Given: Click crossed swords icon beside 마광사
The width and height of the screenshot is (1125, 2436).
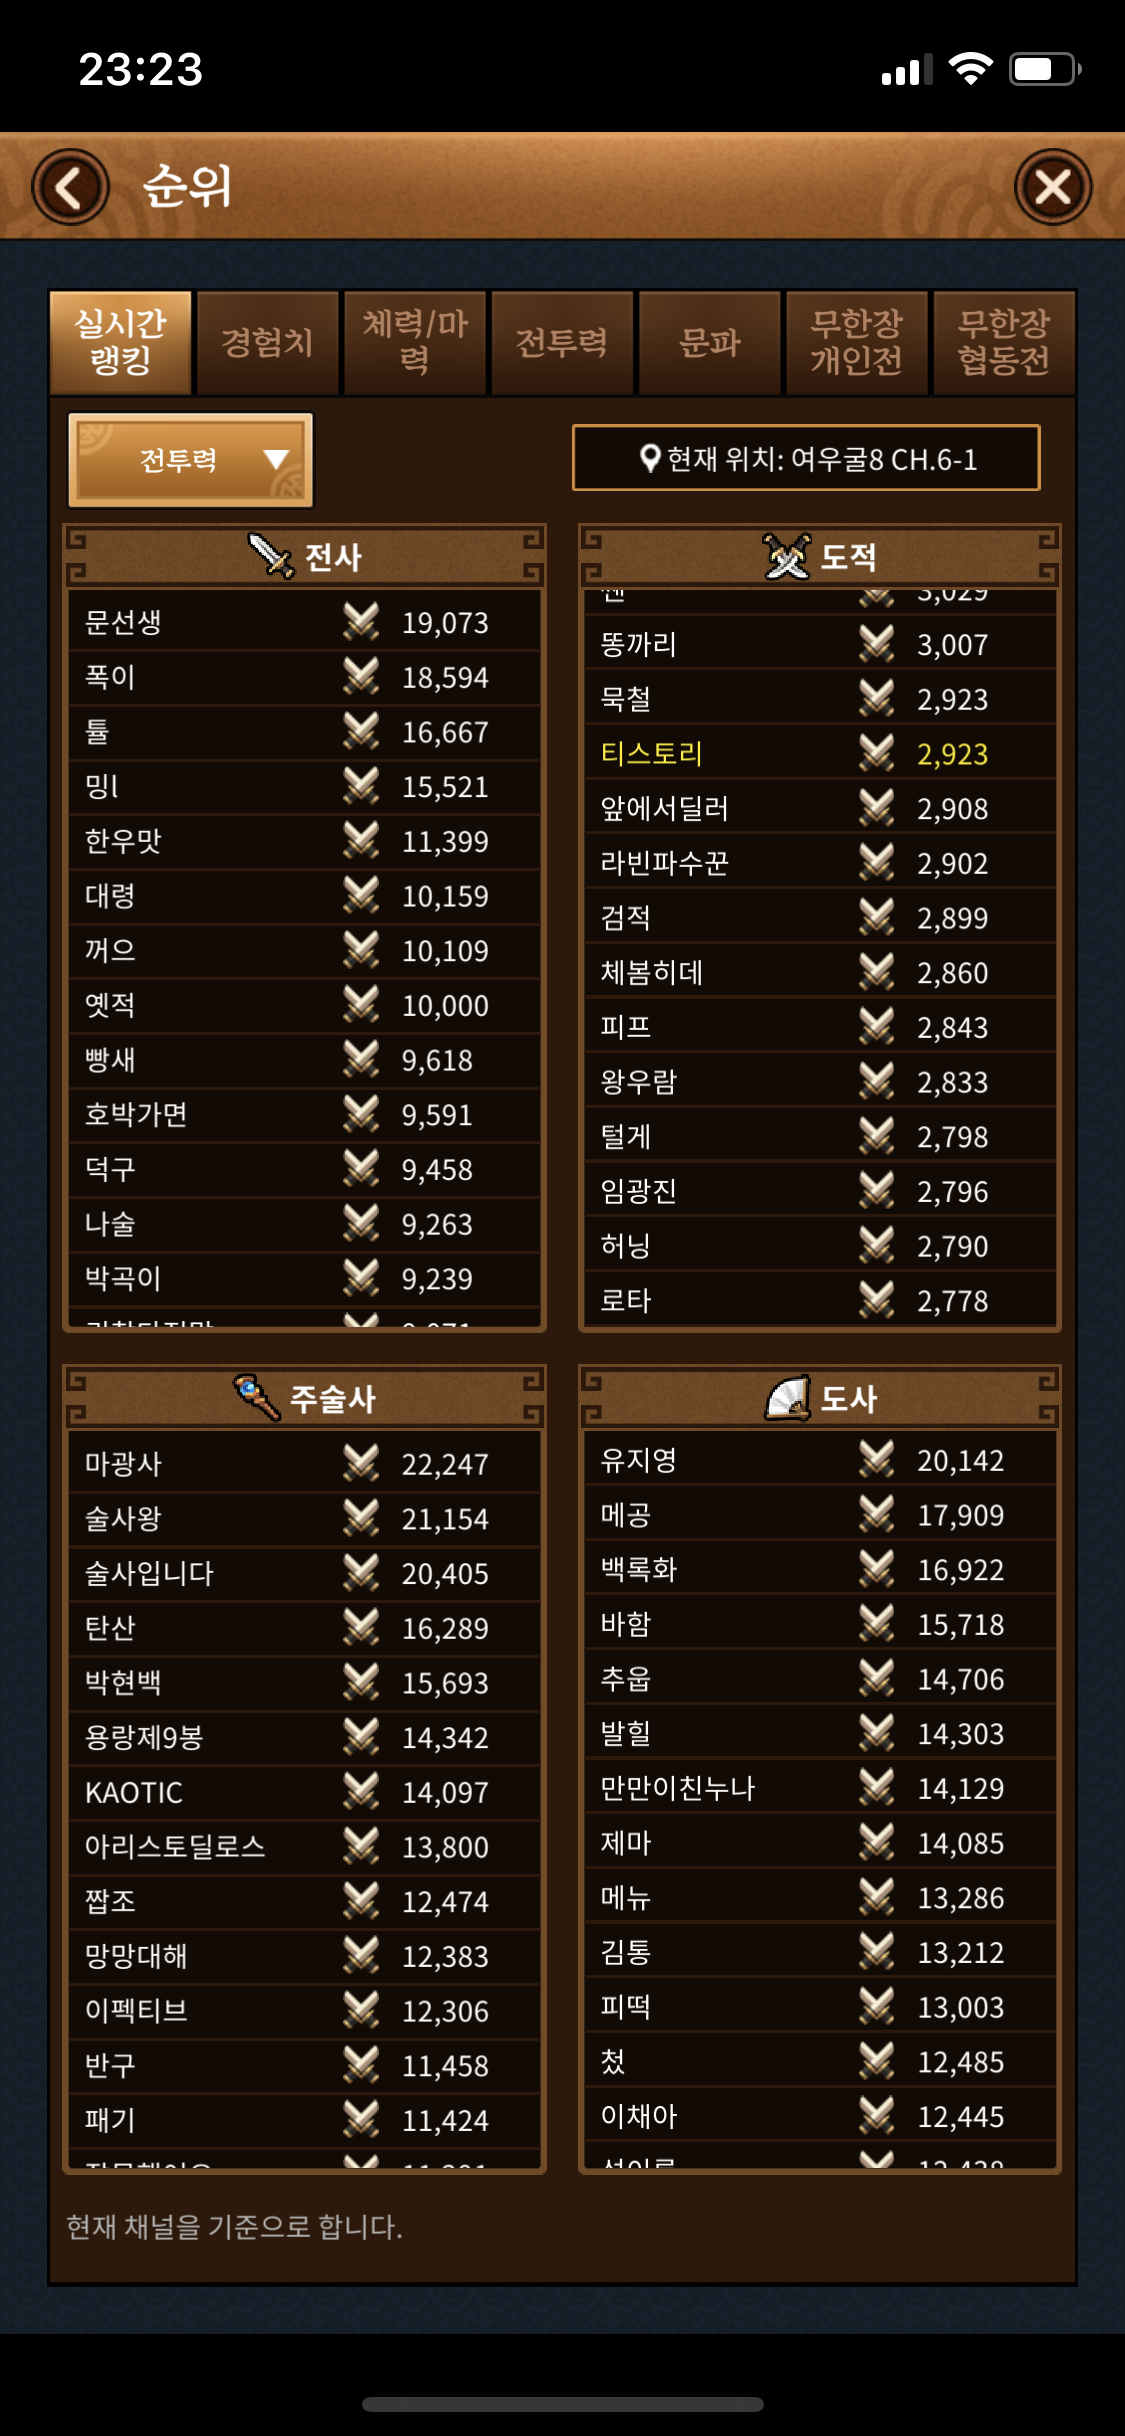Looking at the screenshot, I should click(x=361, y=1463).
